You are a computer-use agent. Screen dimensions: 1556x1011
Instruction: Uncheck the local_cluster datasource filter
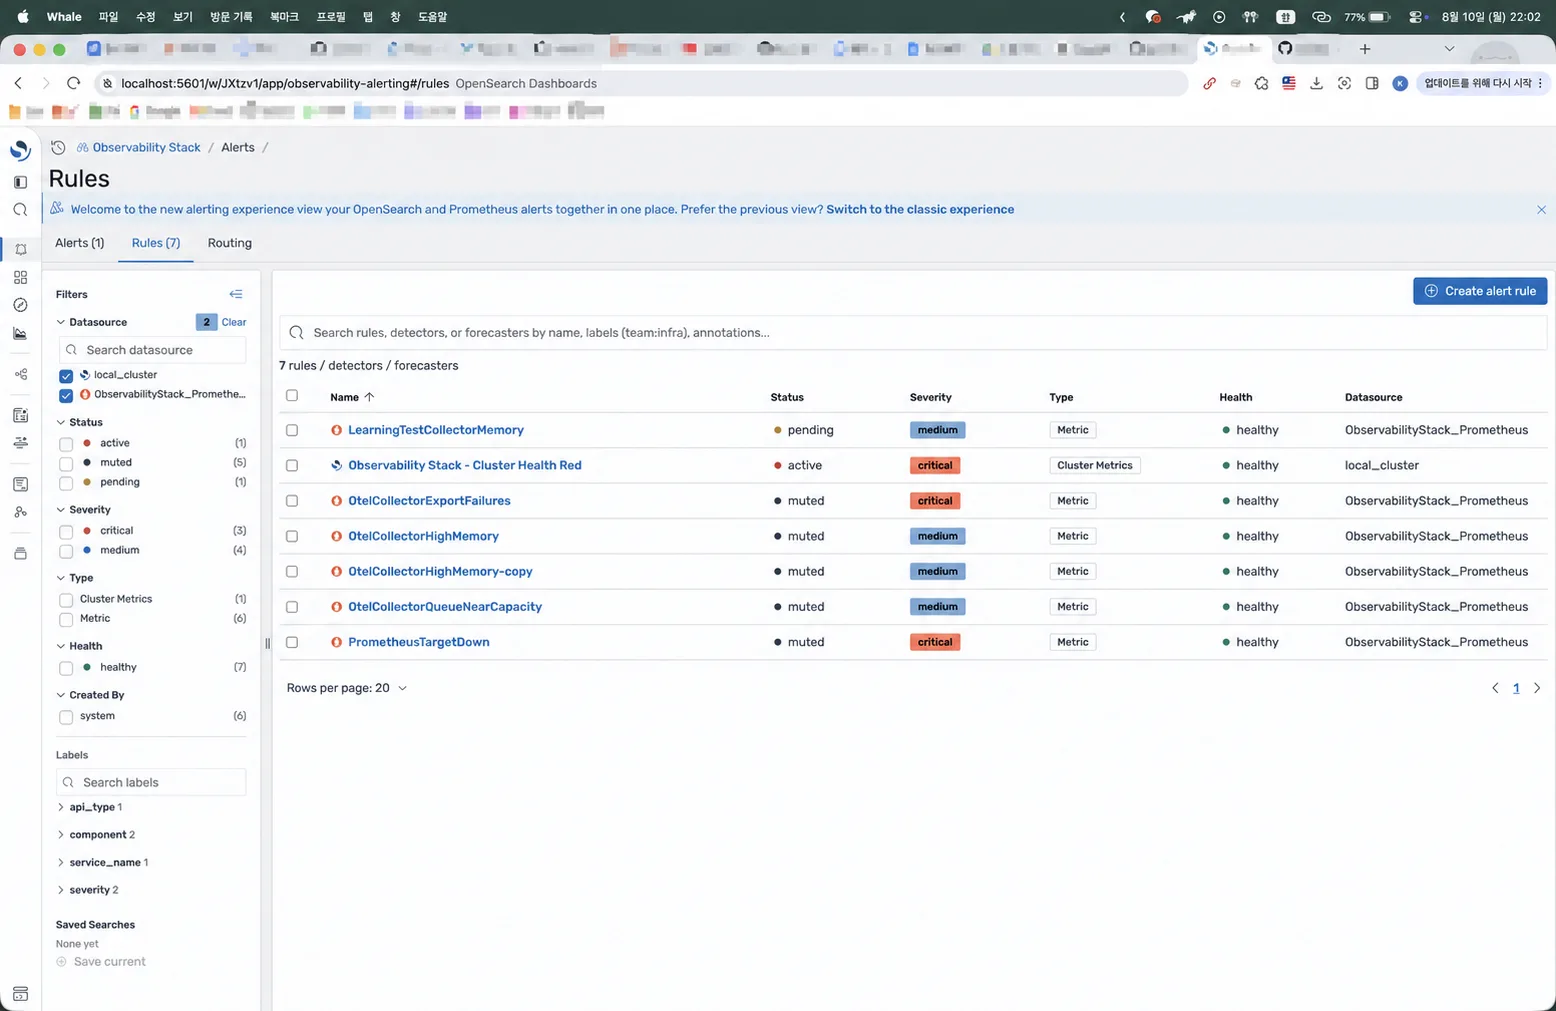click(x=66, y=376)
